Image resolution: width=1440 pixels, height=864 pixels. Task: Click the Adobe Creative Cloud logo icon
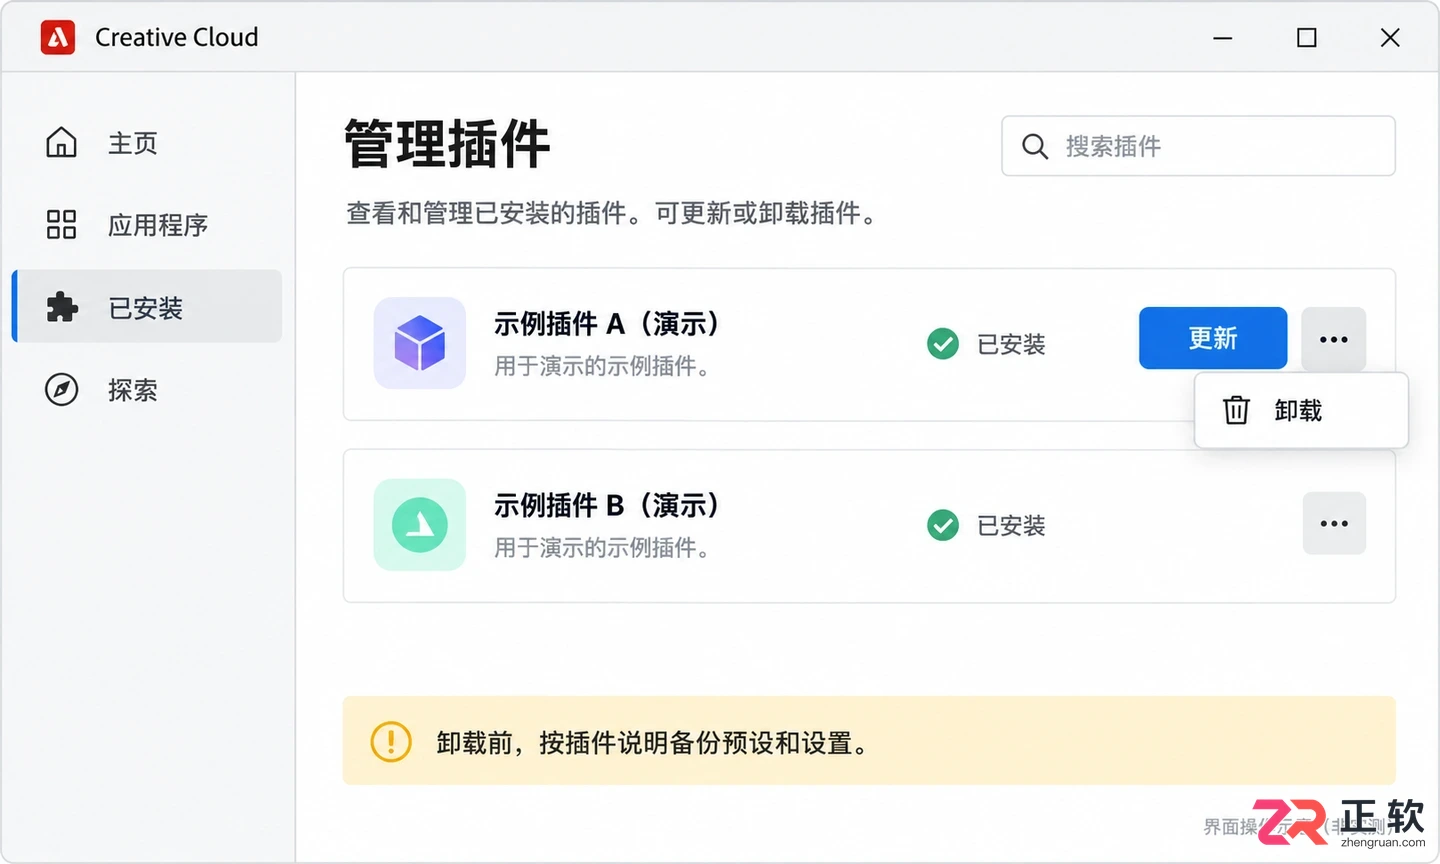(58, 37)
